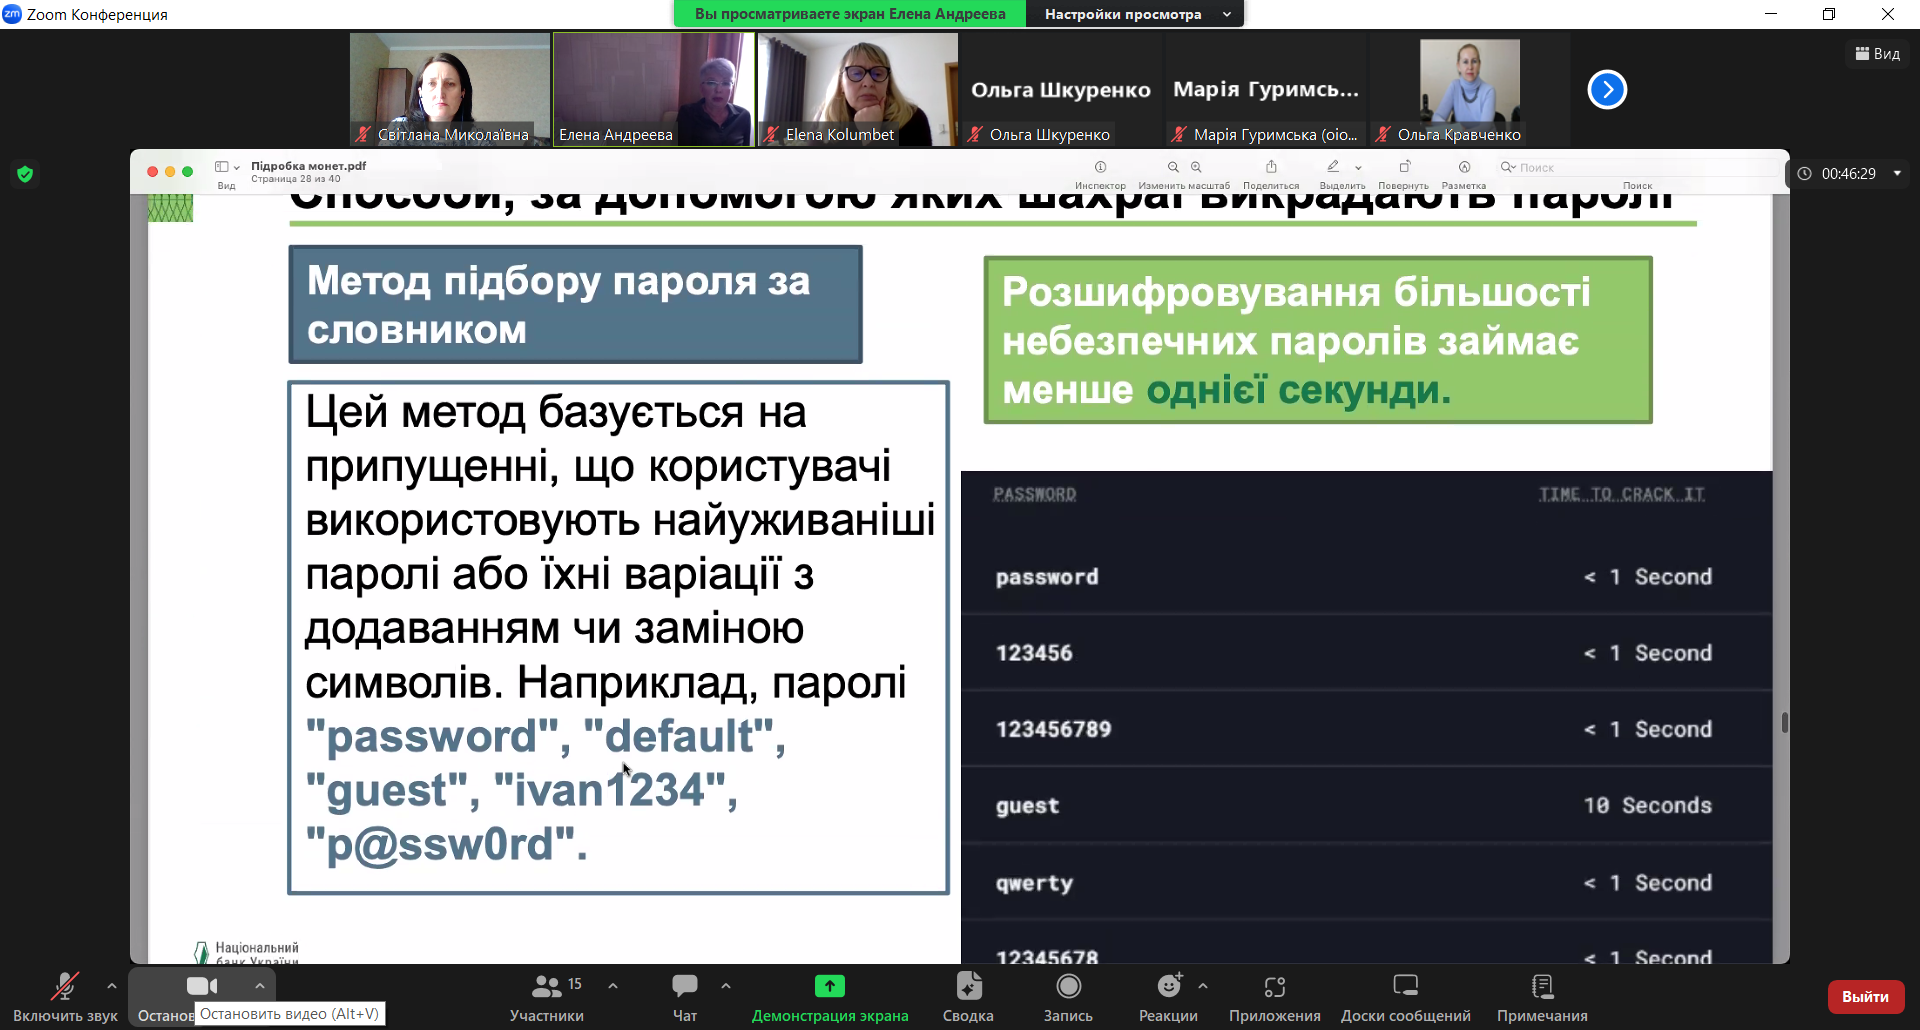Click the "password" row in the table

pyautogui.click(x=1366, y=577)
